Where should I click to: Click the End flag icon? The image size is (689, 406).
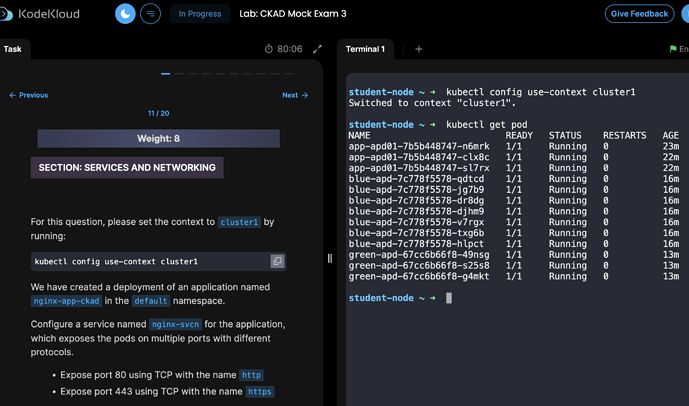pos(674,49)
